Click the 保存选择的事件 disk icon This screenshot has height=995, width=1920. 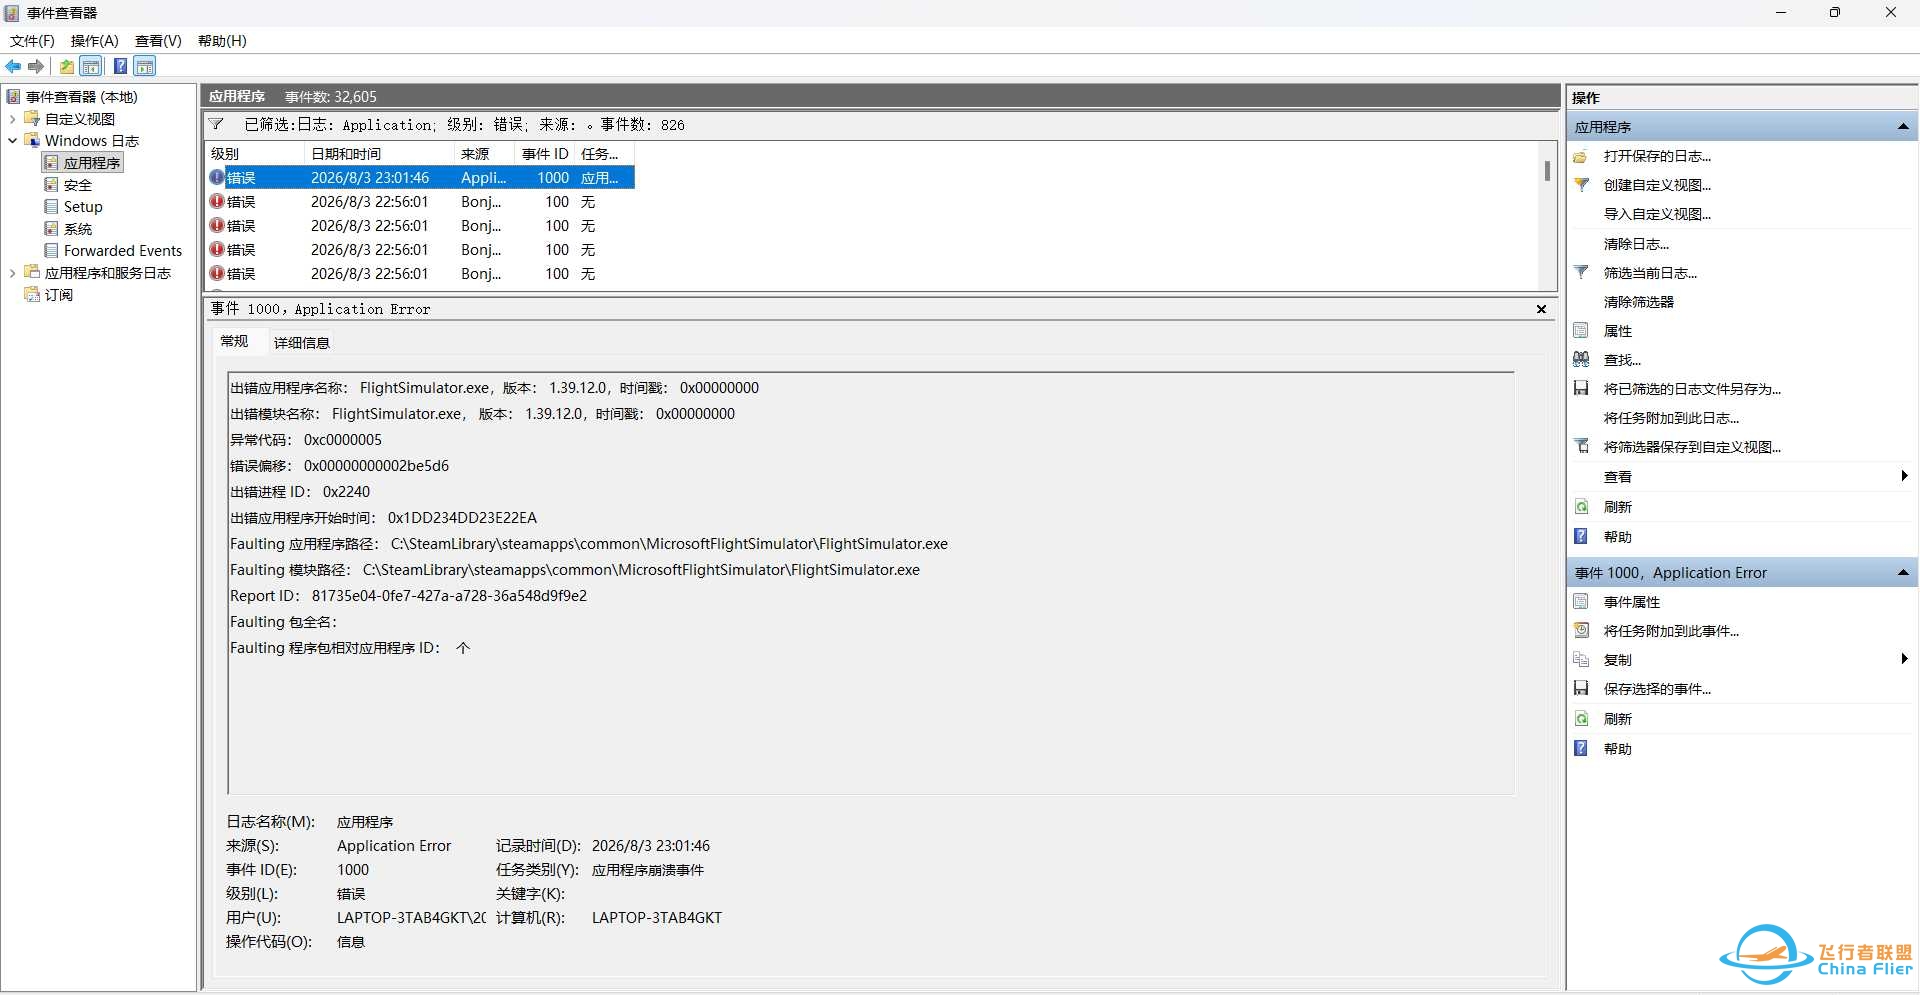click(1581, 689)
